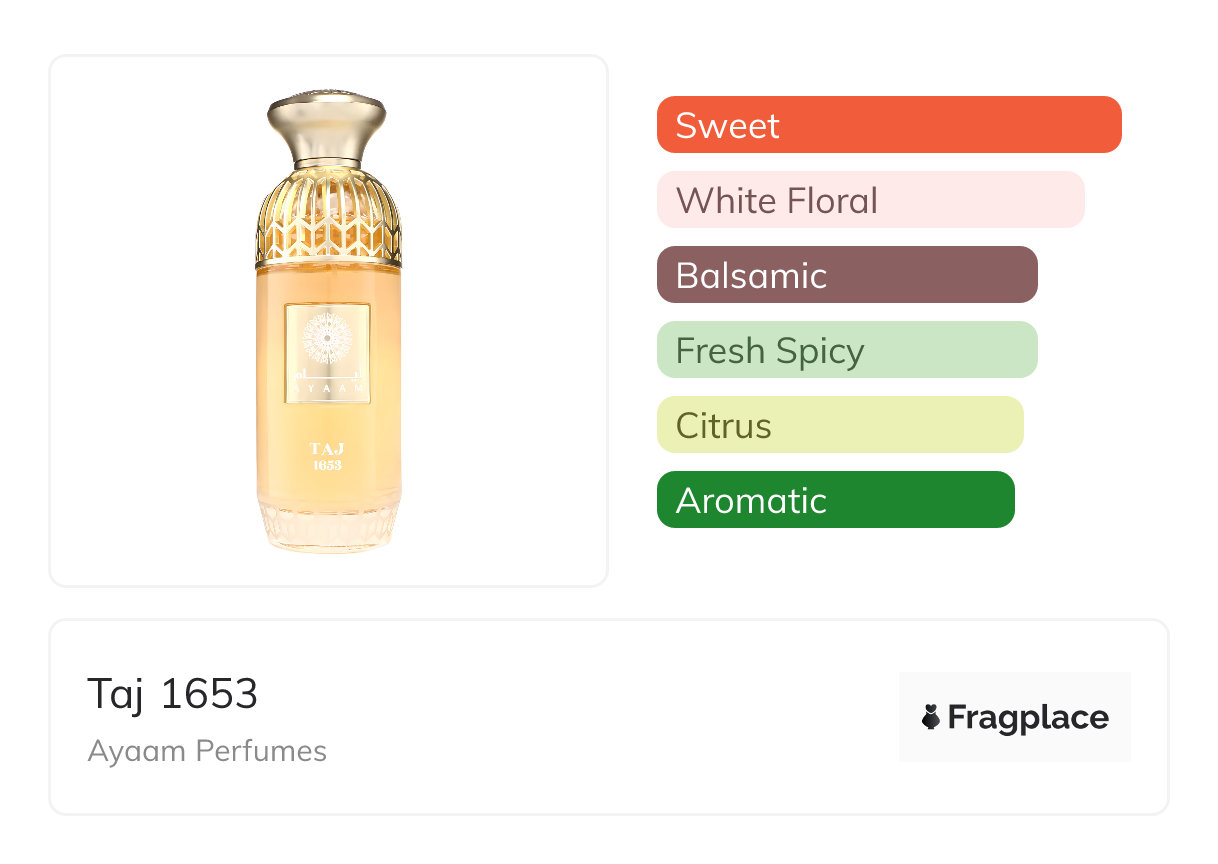Click the green Aromatic accord bar
1218x864 pixels.
pos(835,500)
